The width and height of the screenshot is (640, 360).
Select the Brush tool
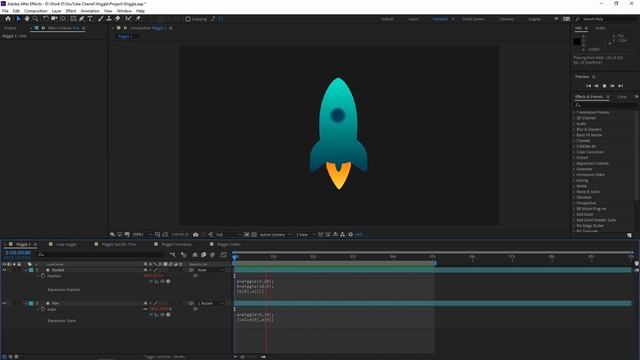click(x=100, y=19)
